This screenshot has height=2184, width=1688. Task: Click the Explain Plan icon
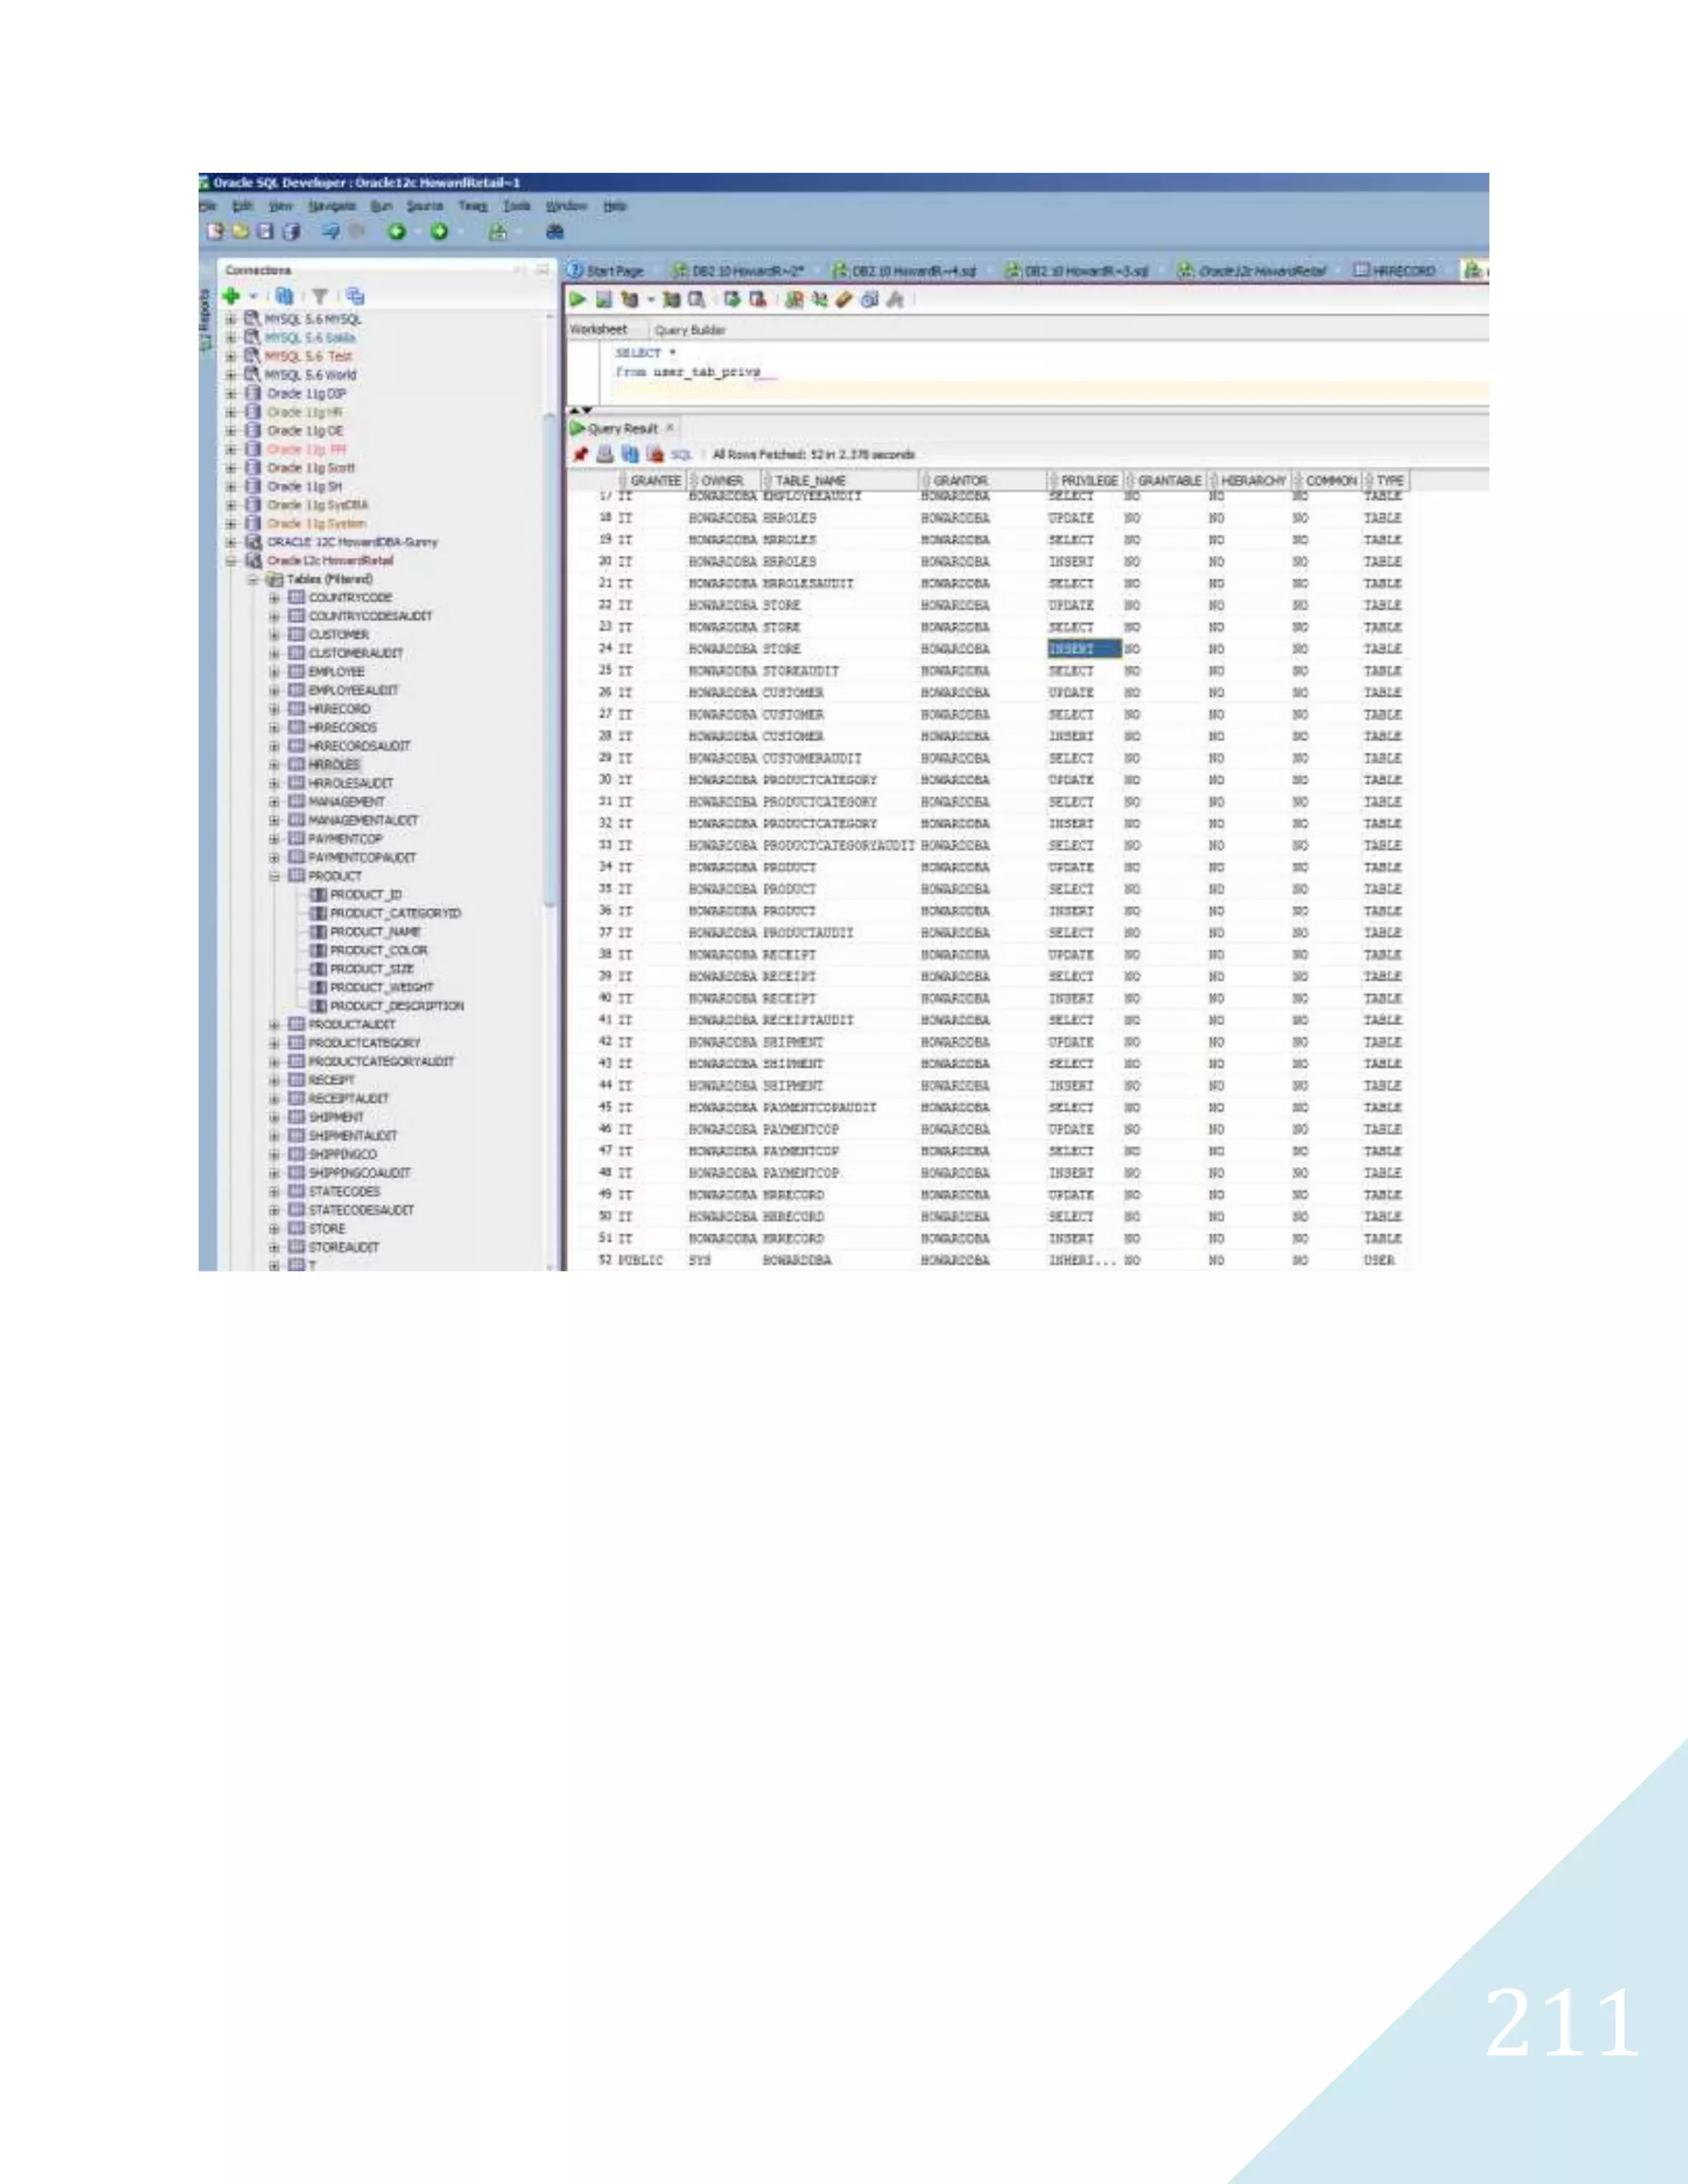pos(630,299)
